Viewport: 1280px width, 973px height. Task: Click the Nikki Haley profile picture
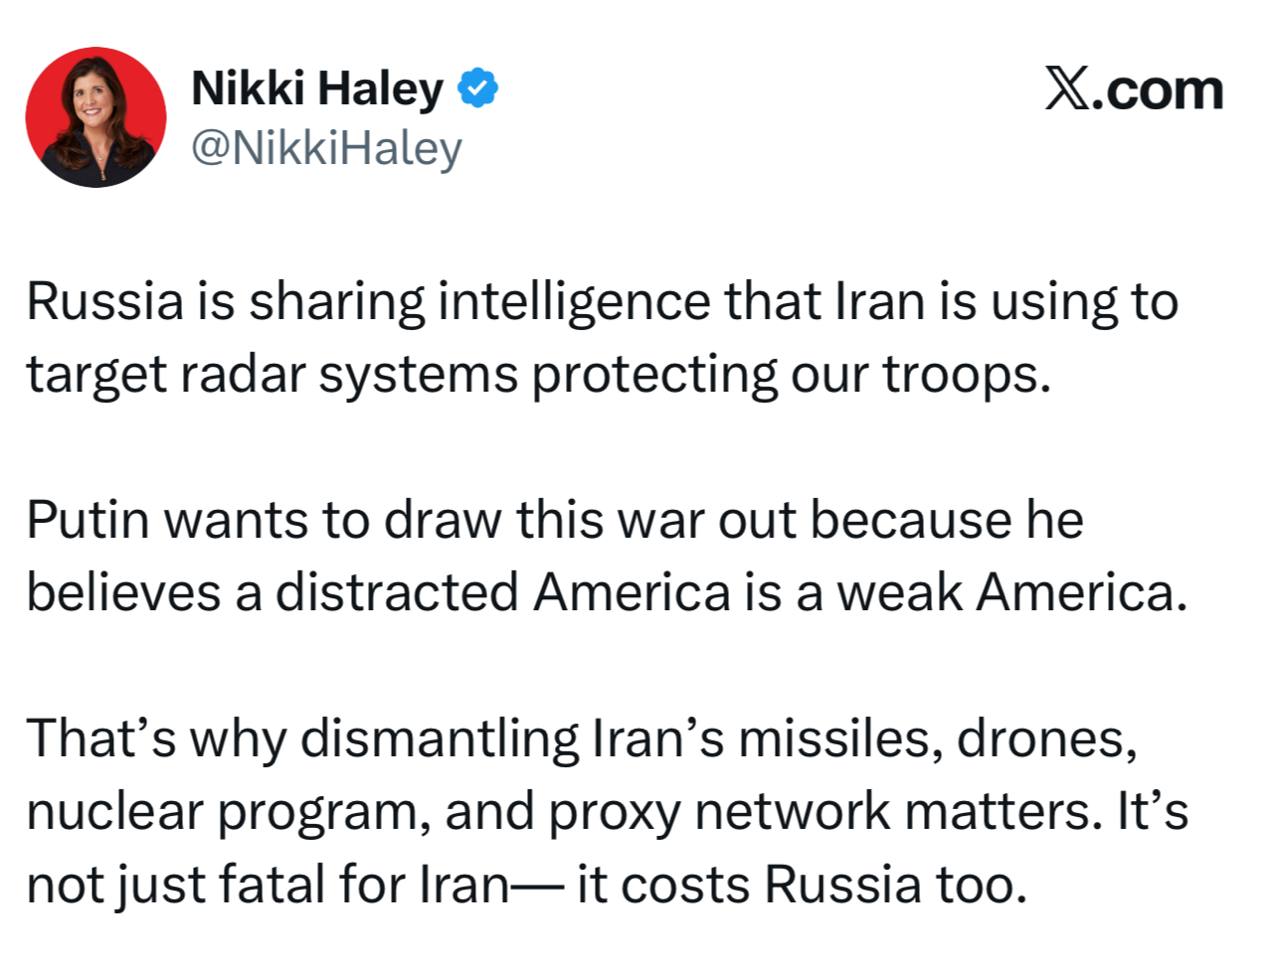pyautogui.click(x=96, y=117)
